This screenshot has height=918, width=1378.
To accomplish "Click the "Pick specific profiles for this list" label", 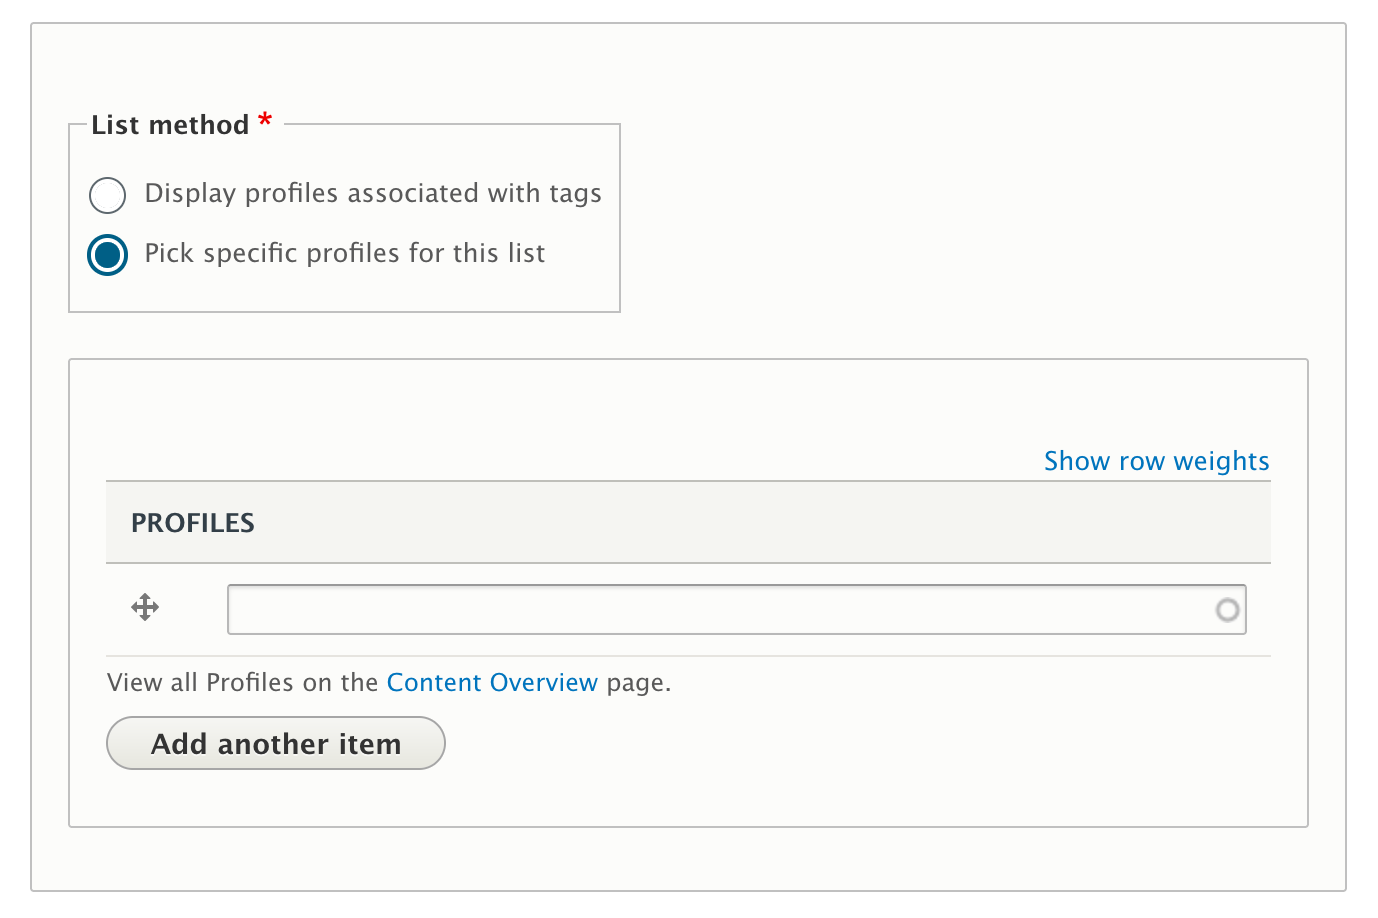I will [345, 253].
